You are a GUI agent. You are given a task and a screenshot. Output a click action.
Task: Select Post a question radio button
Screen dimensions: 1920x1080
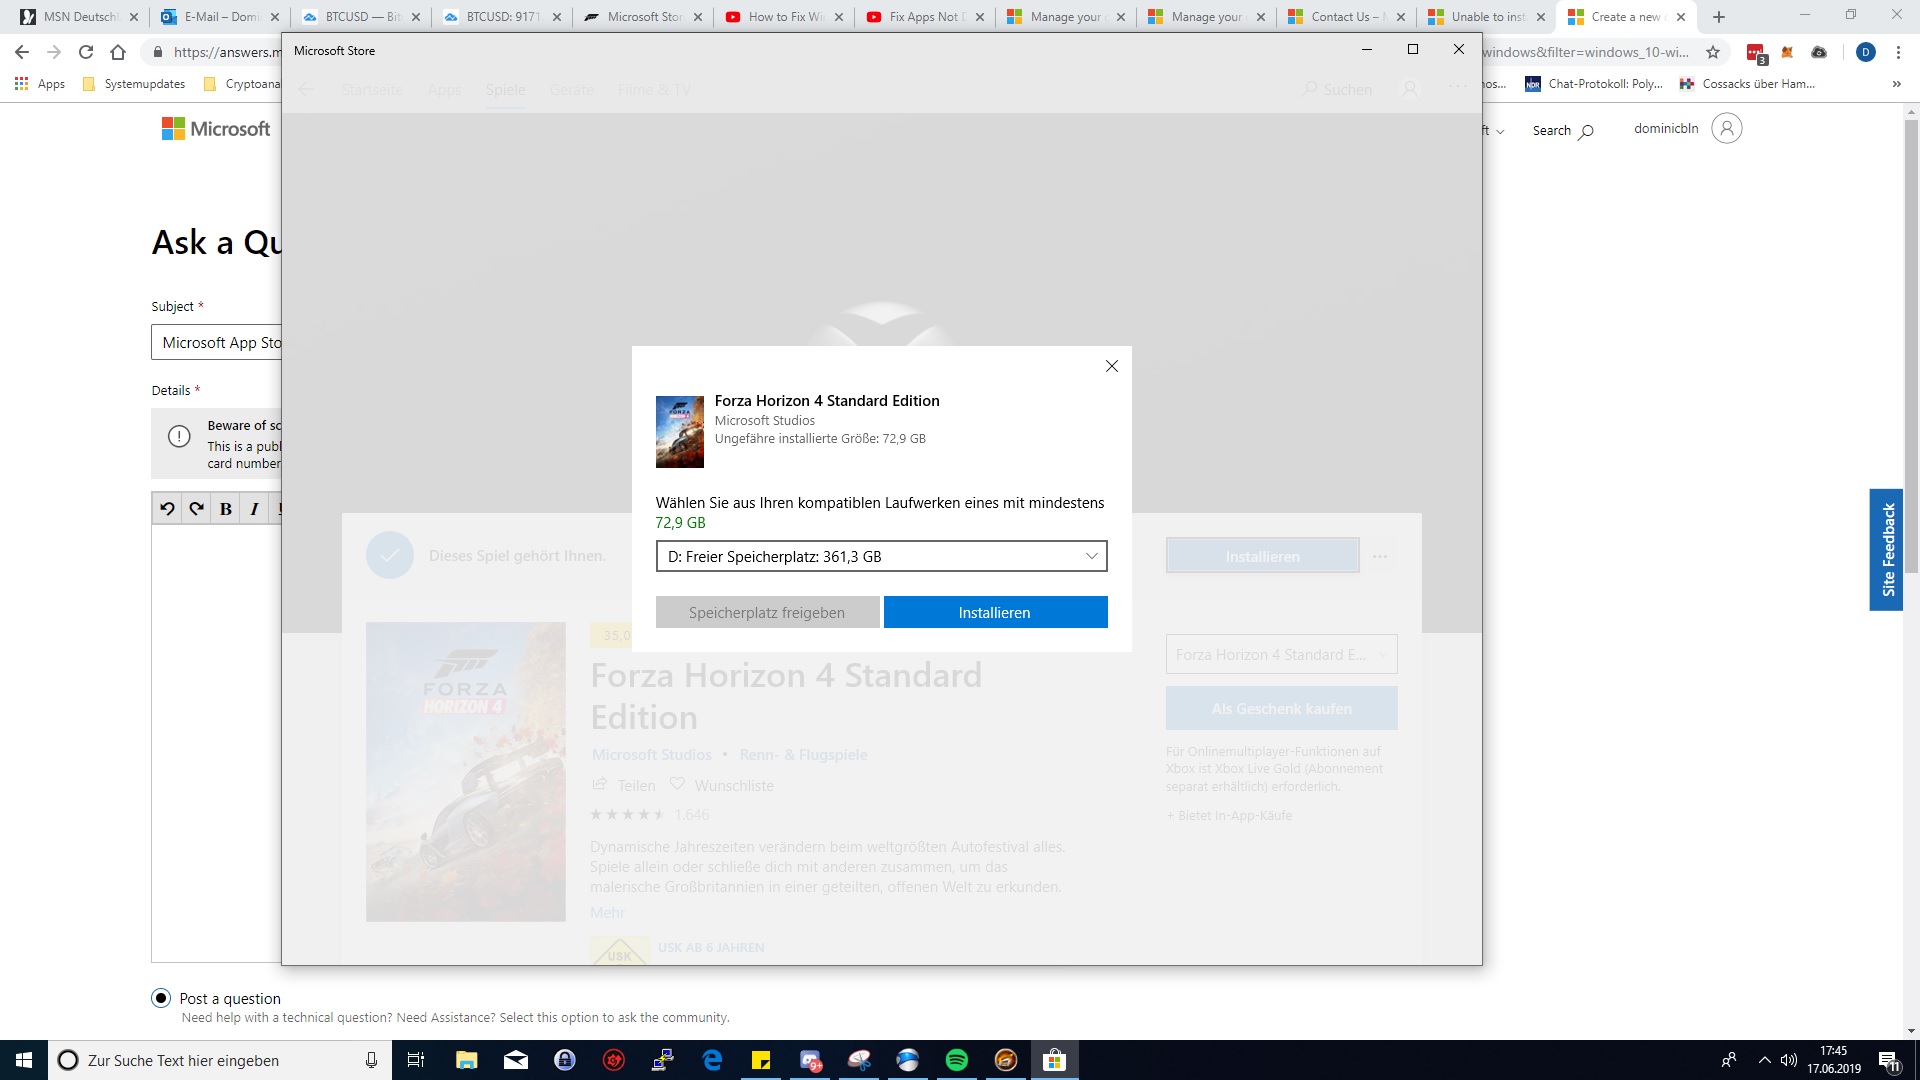click(x=161, y=998)
